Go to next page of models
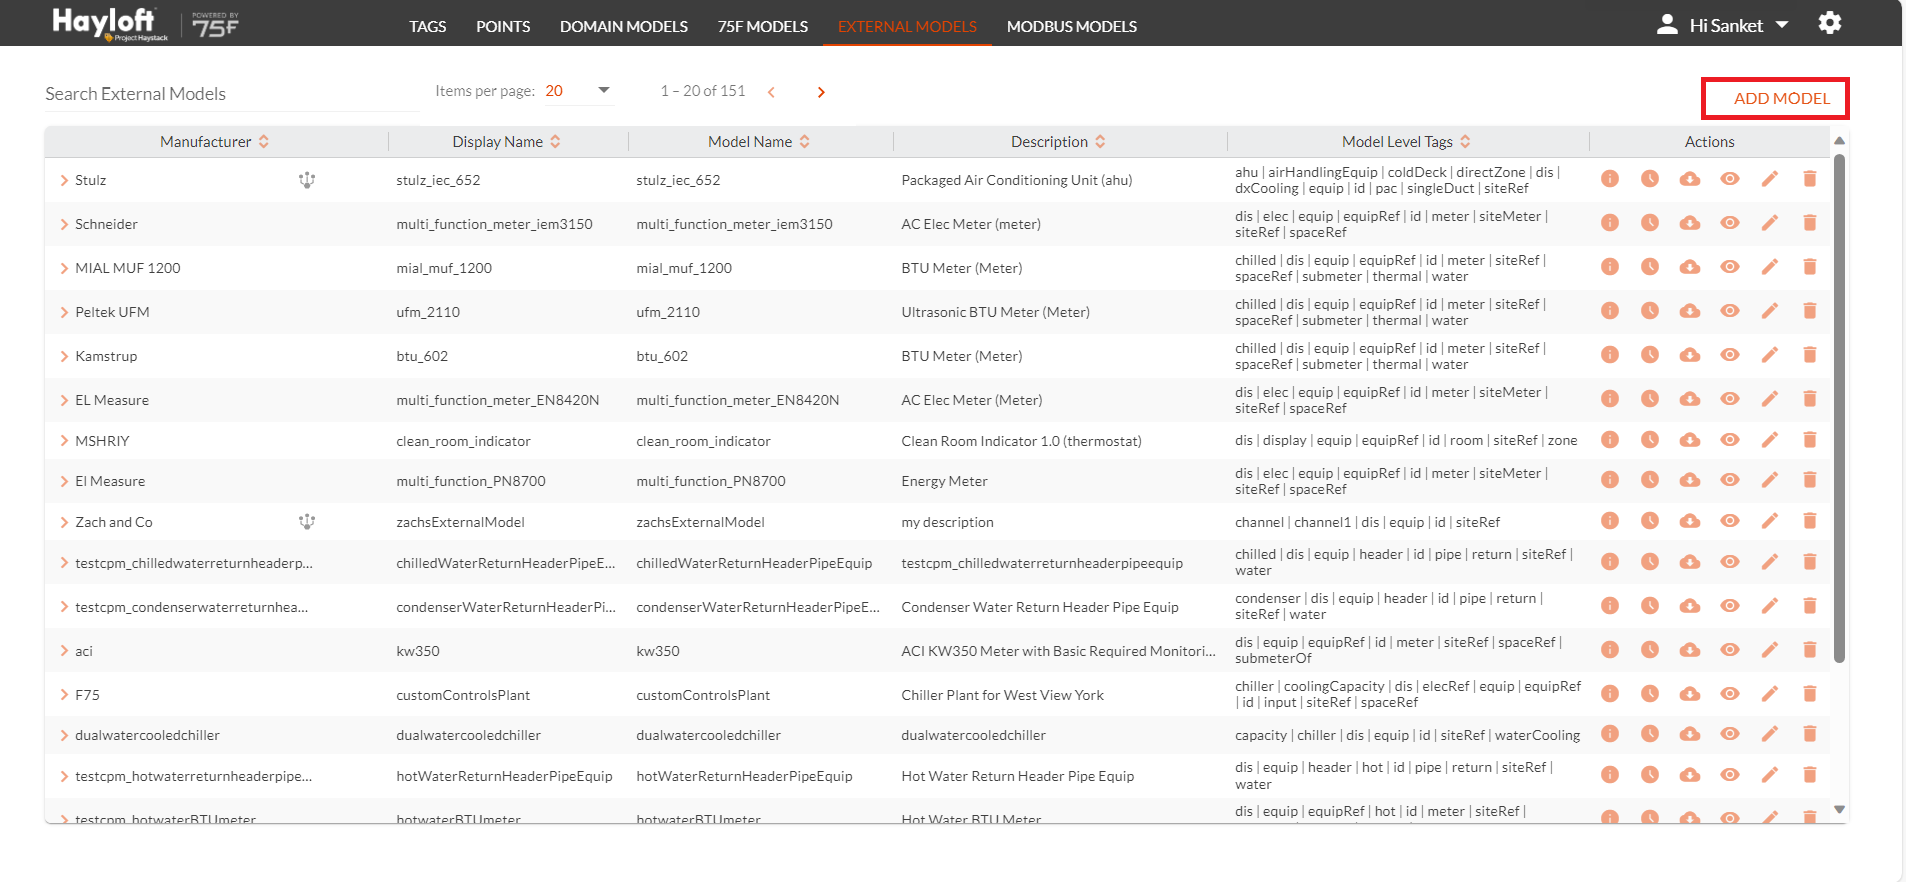 tap(821, 92)
